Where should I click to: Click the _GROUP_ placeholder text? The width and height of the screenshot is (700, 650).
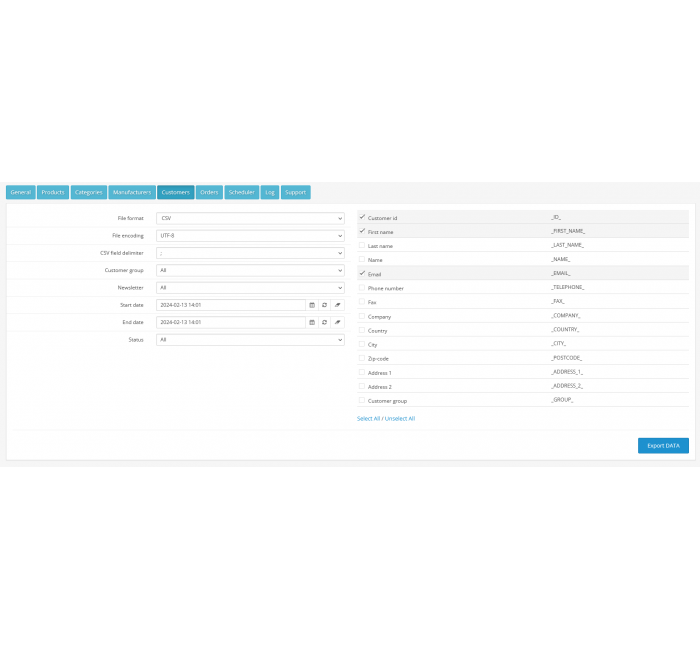[x=562, y=400]
